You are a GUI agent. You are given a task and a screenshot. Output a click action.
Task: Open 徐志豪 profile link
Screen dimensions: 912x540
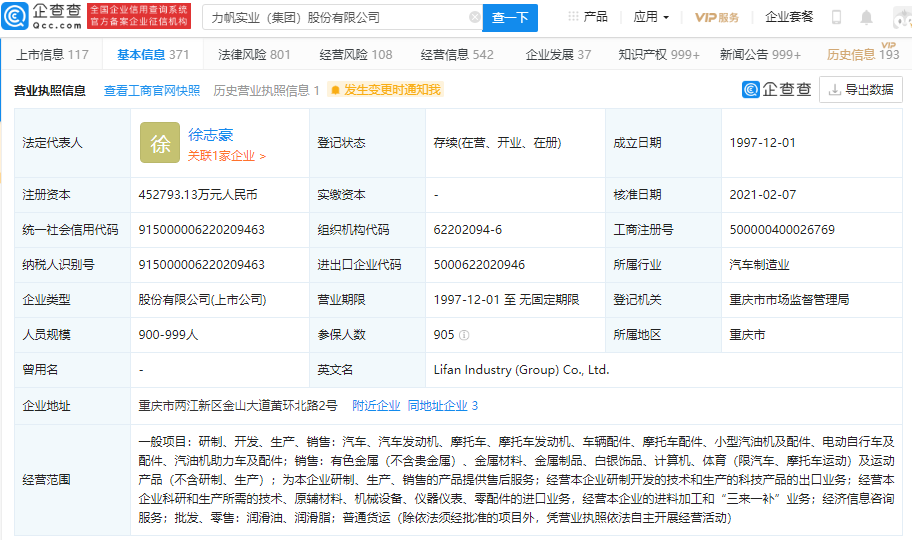[211, 135]
